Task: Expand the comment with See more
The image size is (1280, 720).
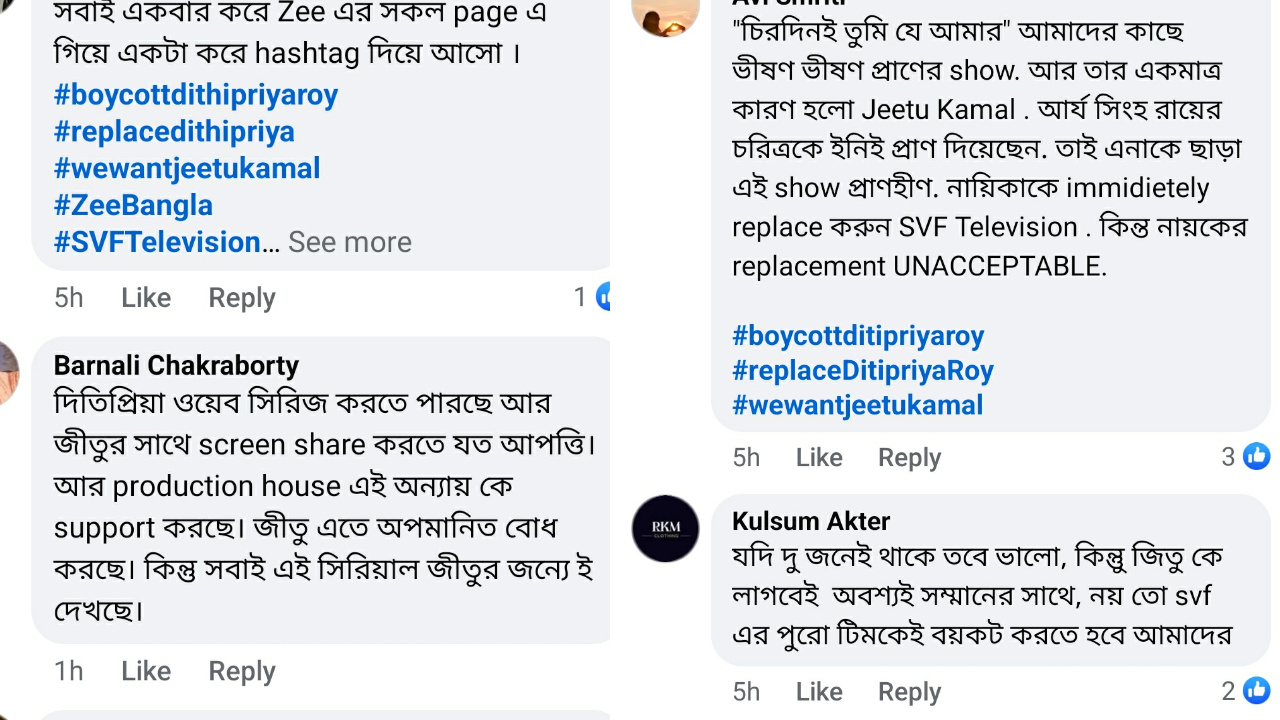Action: pyautogui.click(x=349, y=241)
